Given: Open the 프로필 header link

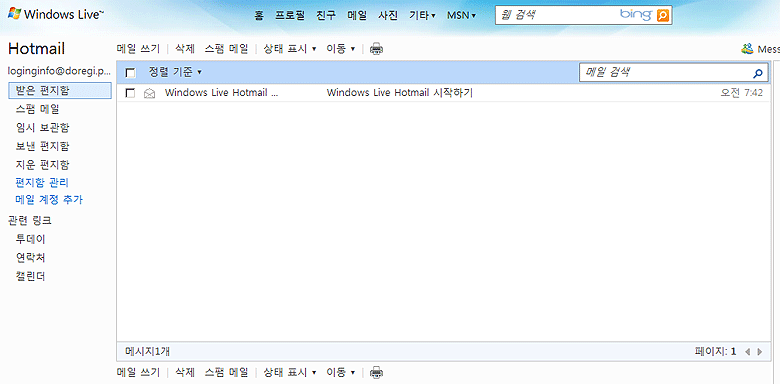Looking at the screenshot, I should point(290,15).
